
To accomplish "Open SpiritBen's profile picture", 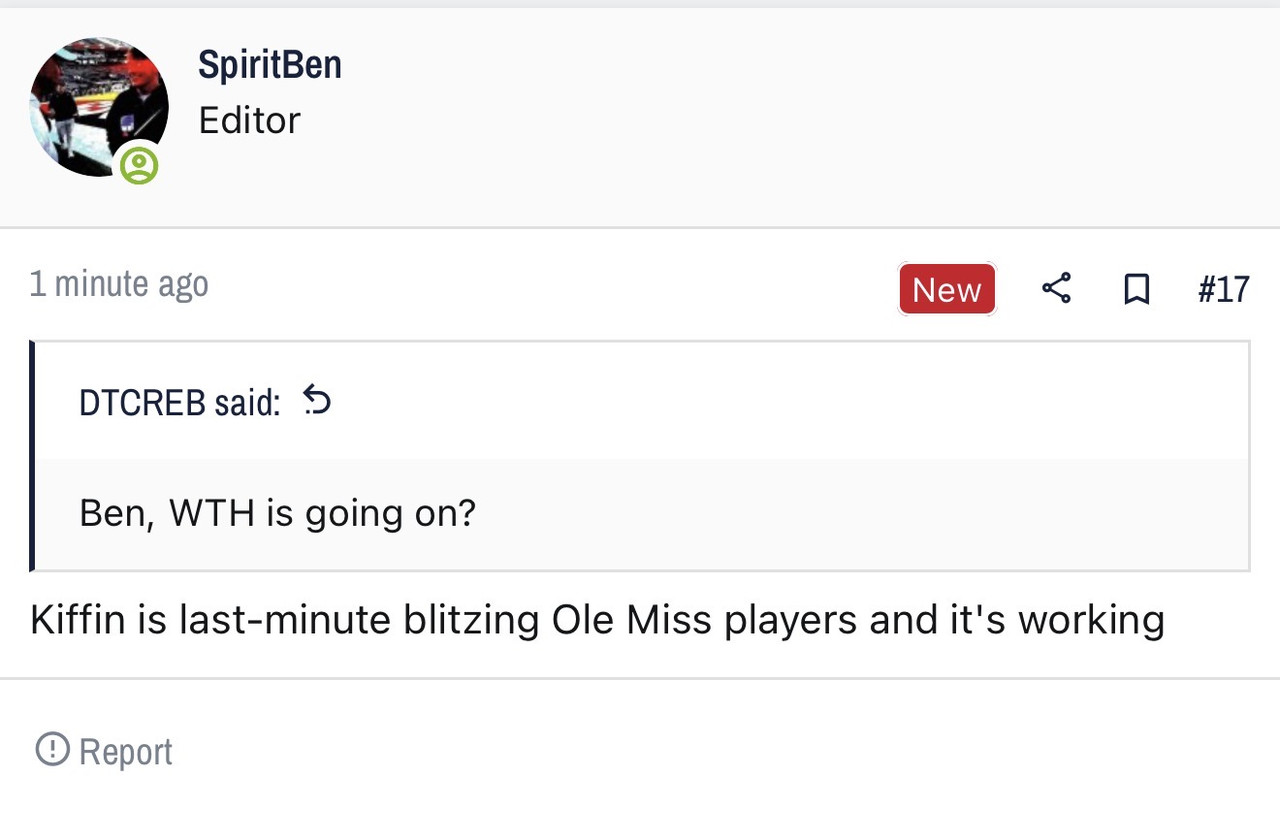I will [99, 108].
